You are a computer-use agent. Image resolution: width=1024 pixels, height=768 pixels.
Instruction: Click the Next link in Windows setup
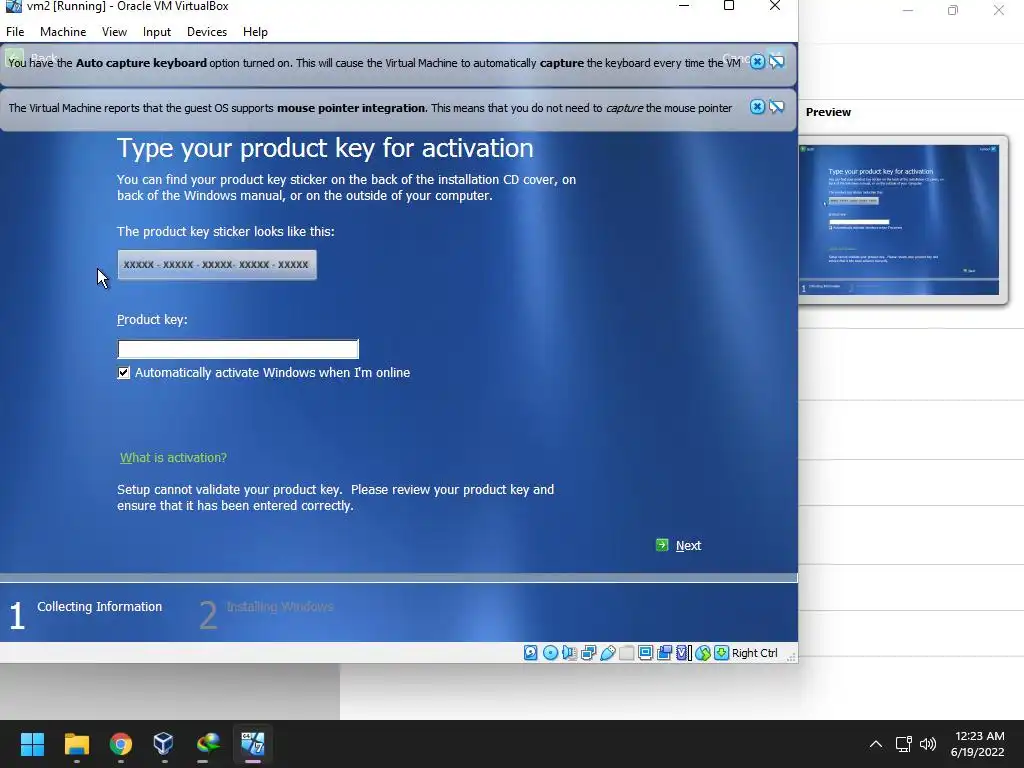pyautogui.click(x=688, y=545)
